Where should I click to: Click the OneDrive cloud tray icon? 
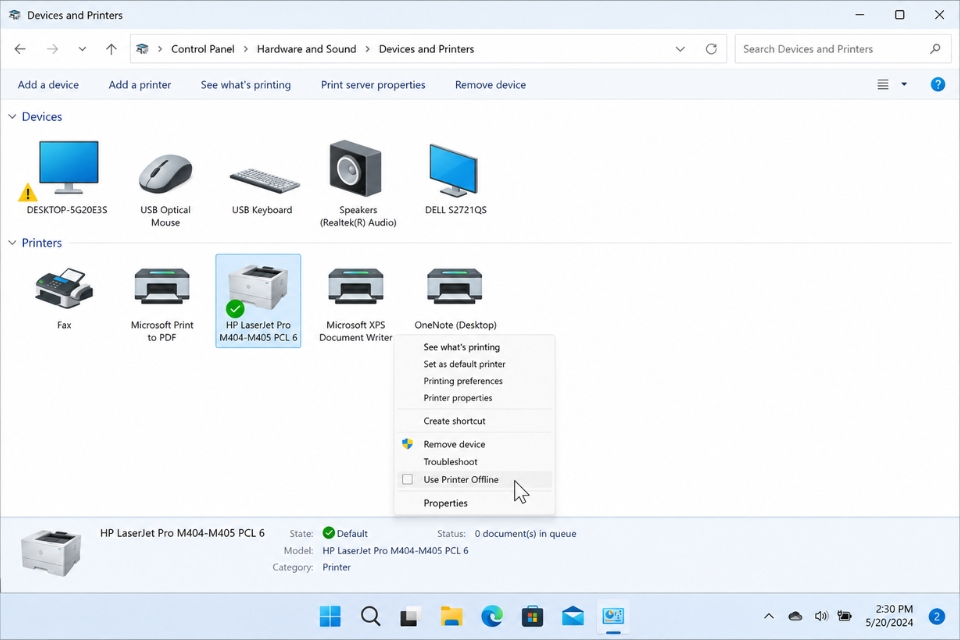(795, 616)
